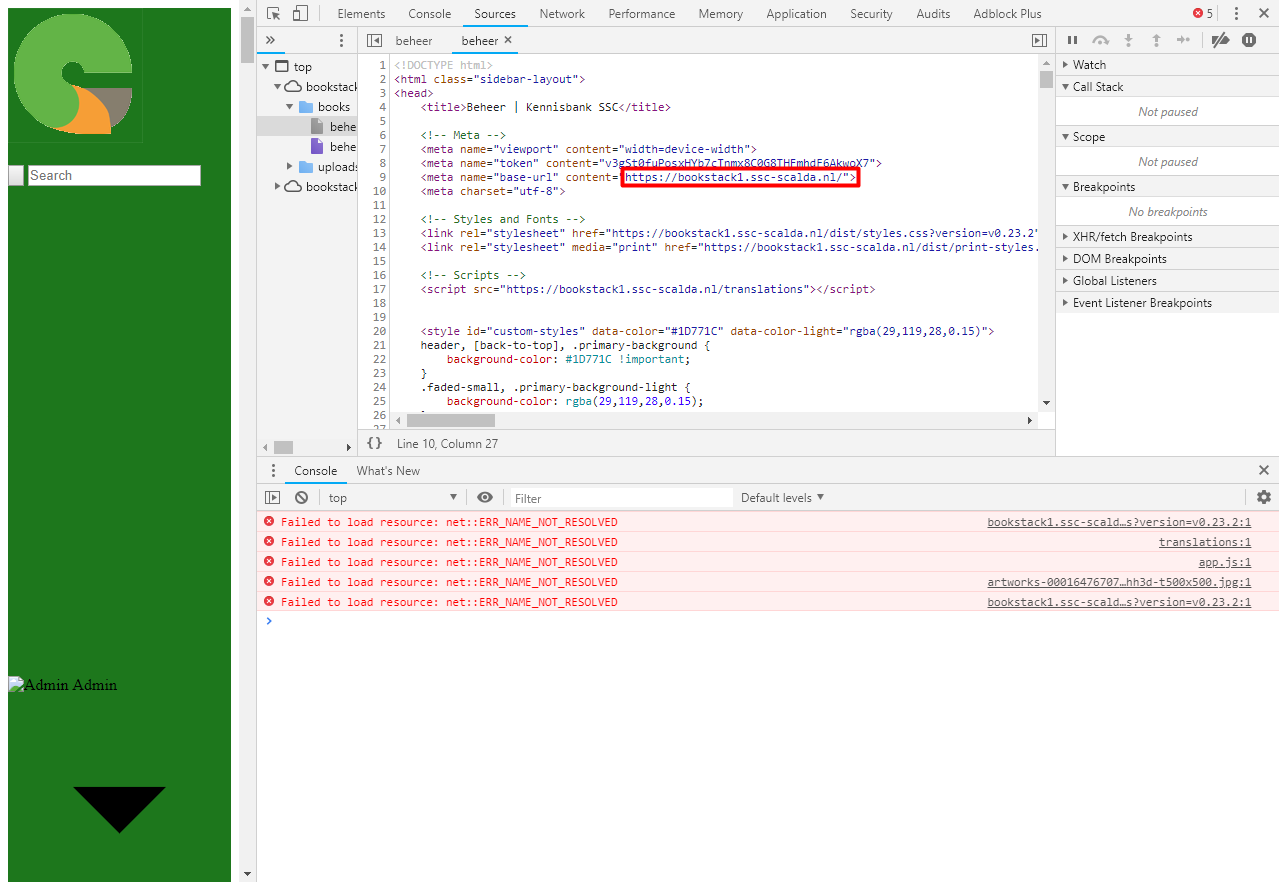Click the pause on exceptions icon
This screenshot has width=1279, height=882.
pos(1247,40)
